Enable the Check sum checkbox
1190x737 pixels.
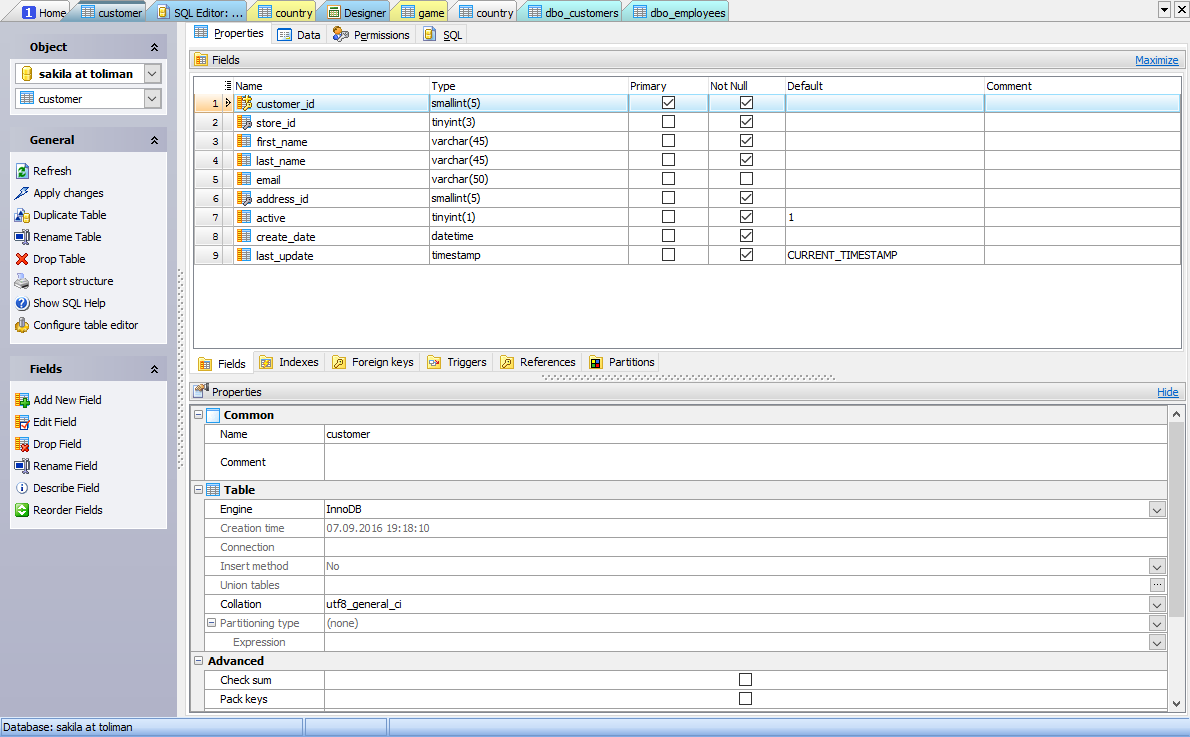coord(745,680)
